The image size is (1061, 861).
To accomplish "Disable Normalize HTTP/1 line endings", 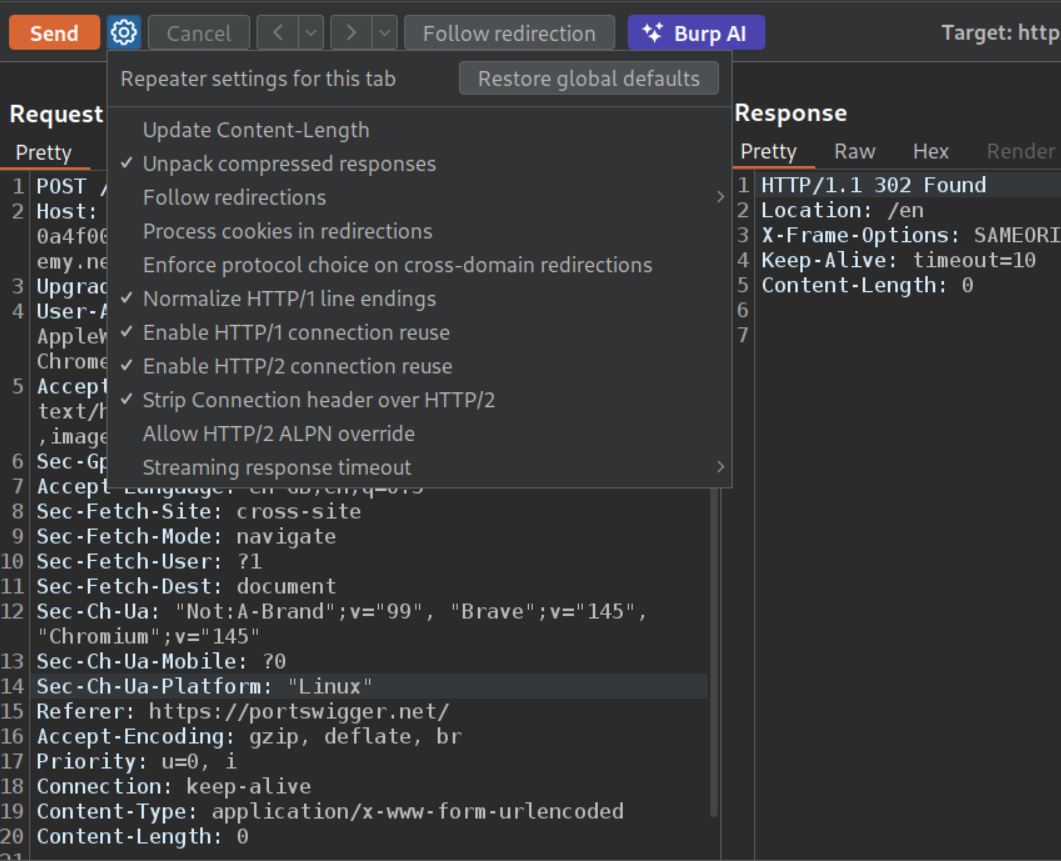I will click(x=289, y=299).
